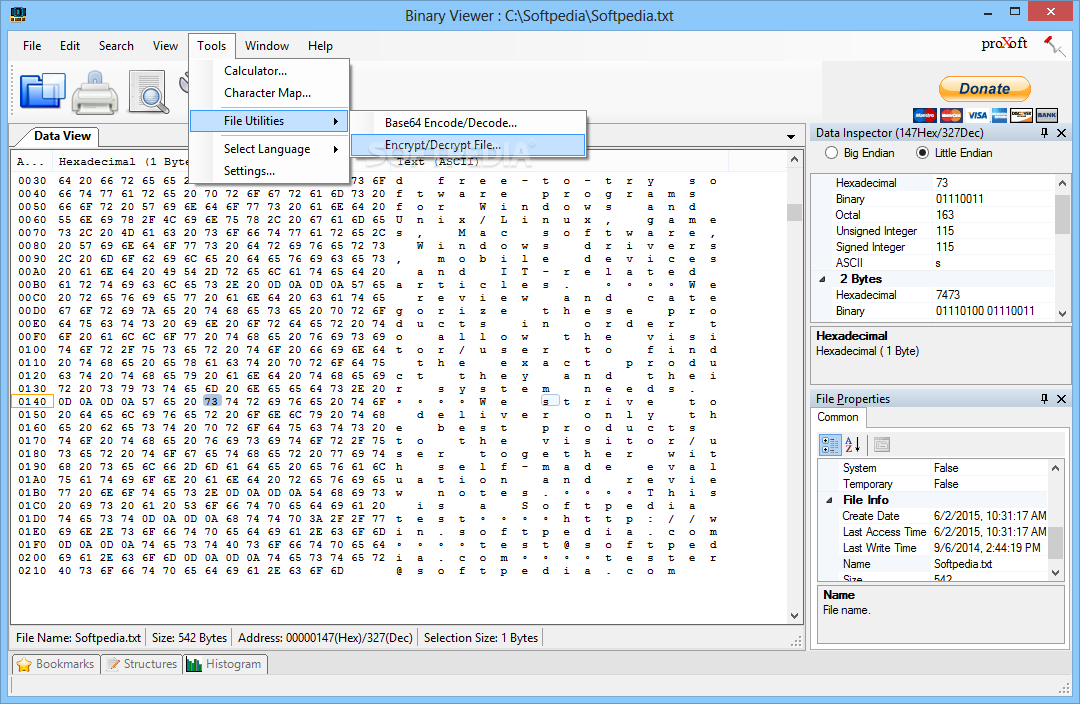Choose Settings... from Tools menu
This screenshot has height=704, width=1080.
pos(269,171)
